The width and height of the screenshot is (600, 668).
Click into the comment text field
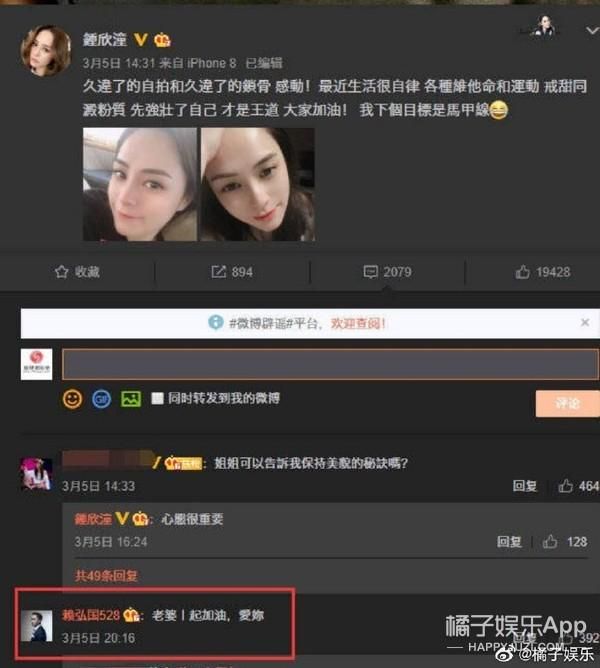click(330, 364)
